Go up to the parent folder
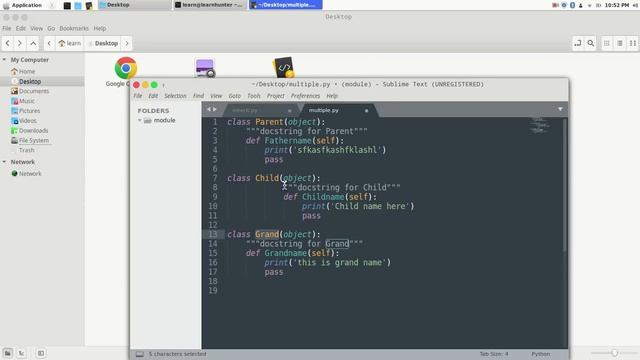 (x=33, y=43)
